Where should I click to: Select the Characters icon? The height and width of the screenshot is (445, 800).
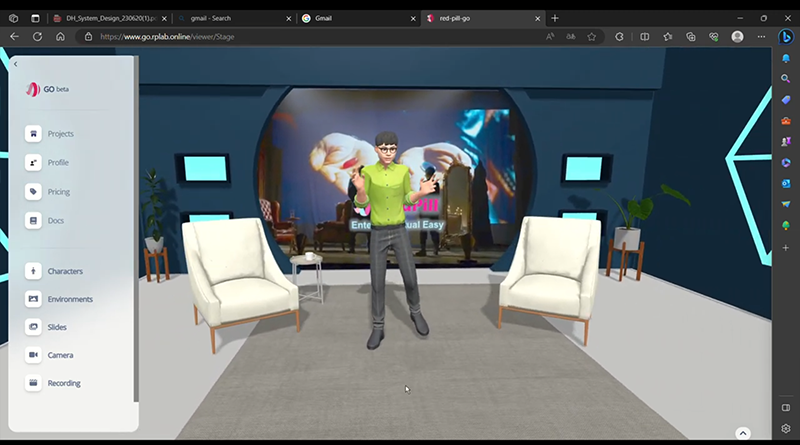point(34,271)
